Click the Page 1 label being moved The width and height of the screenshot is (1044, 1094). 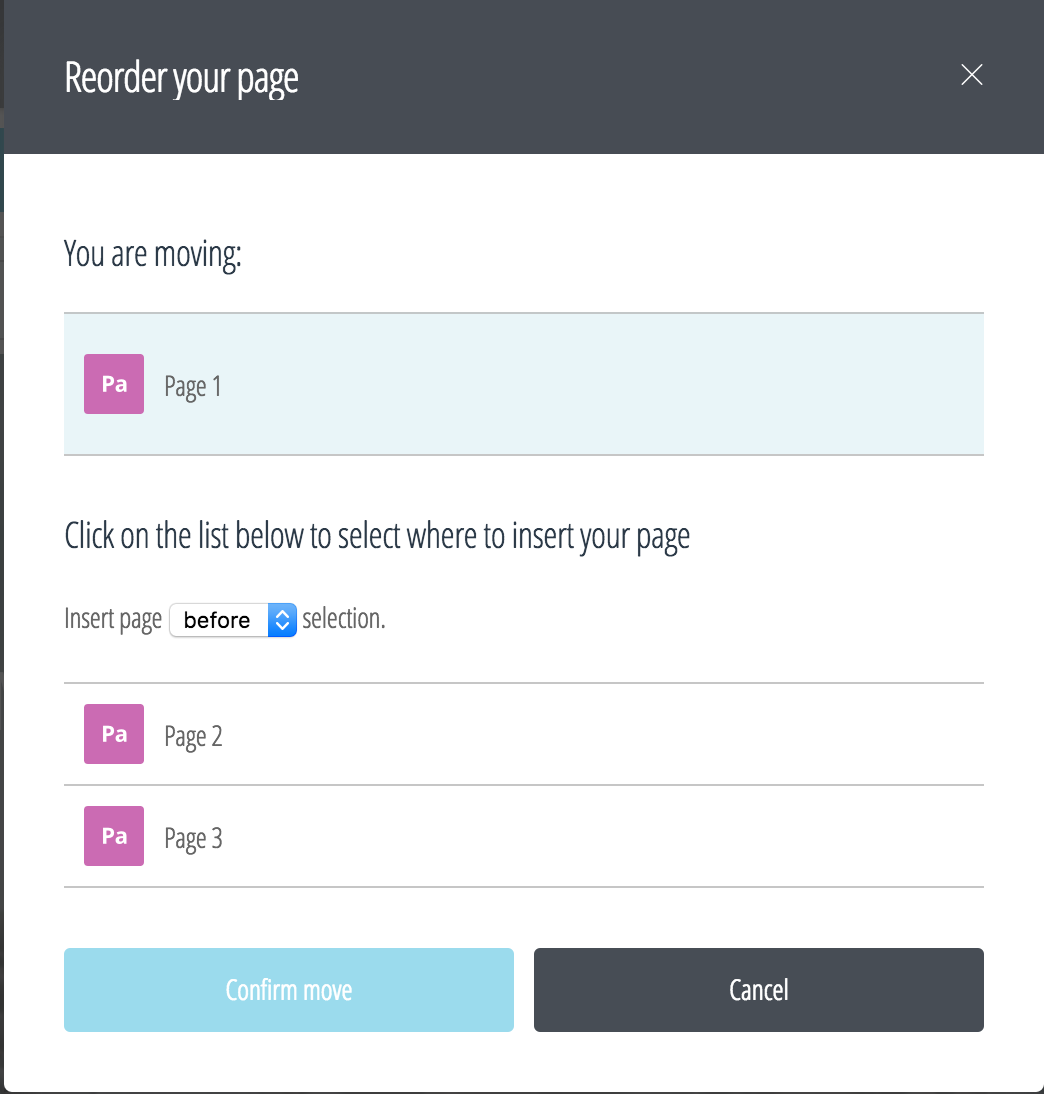click(x=193, y=387)
